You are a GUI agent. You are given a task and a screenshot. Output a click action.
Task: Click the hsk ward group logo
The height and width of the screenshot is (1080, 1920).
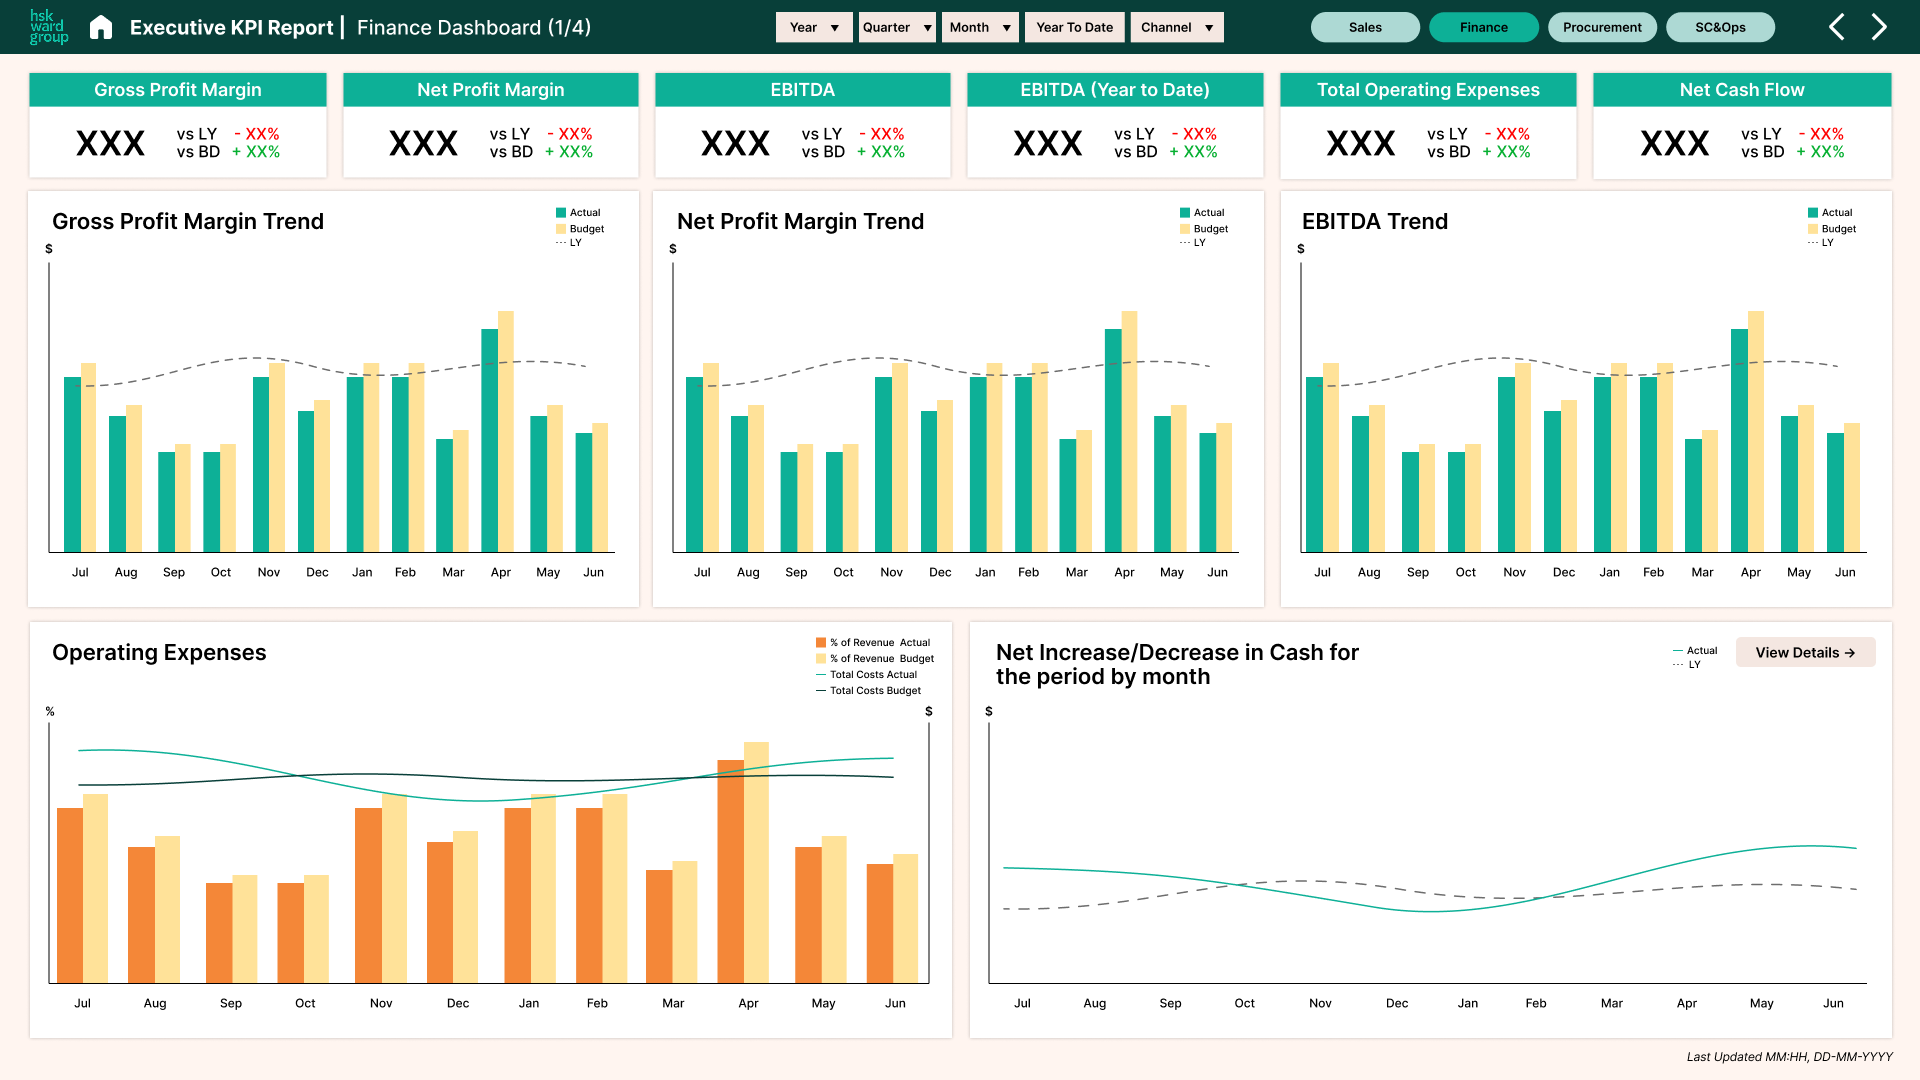(x=49, y=27)
